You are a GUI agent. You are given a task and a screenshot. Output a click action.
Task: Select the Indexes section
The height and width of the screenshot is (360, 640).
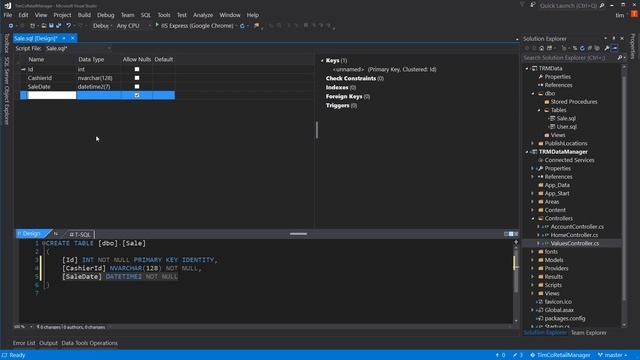click(x=341, y=87)
